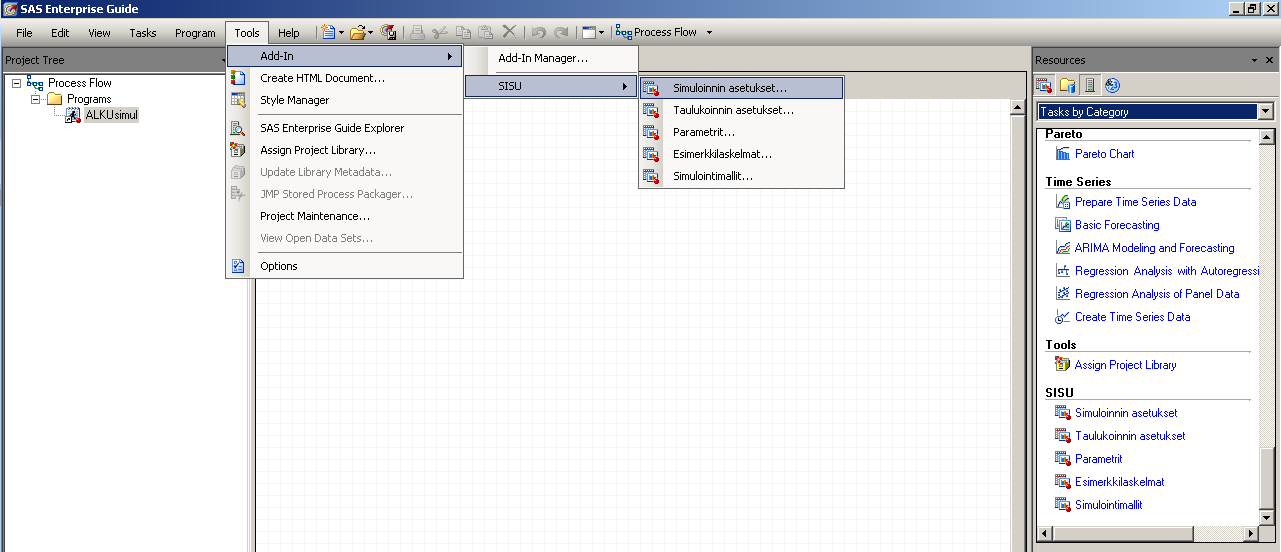The width and height of the screenshot is (1281, 552).
Task: Select Esimerkkilaskelmat in SISU submenu
Action: [x=741, y=154]
